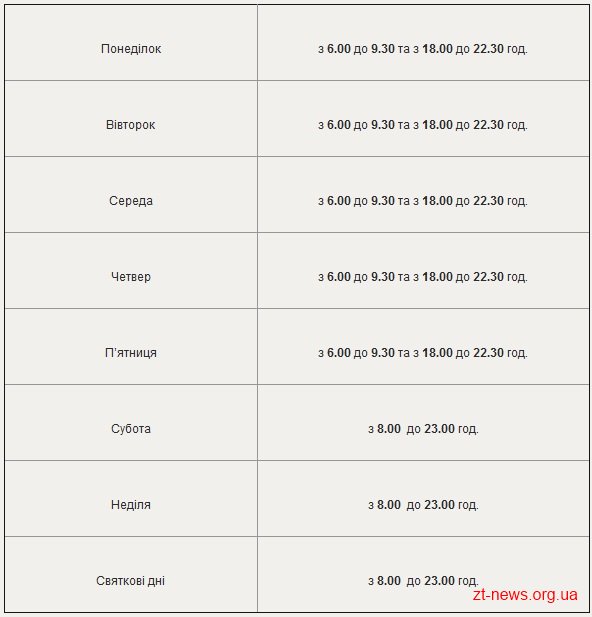Select the Вівторок day label
Viewport: 592px width, 617px height.
(x=131, y=125)
